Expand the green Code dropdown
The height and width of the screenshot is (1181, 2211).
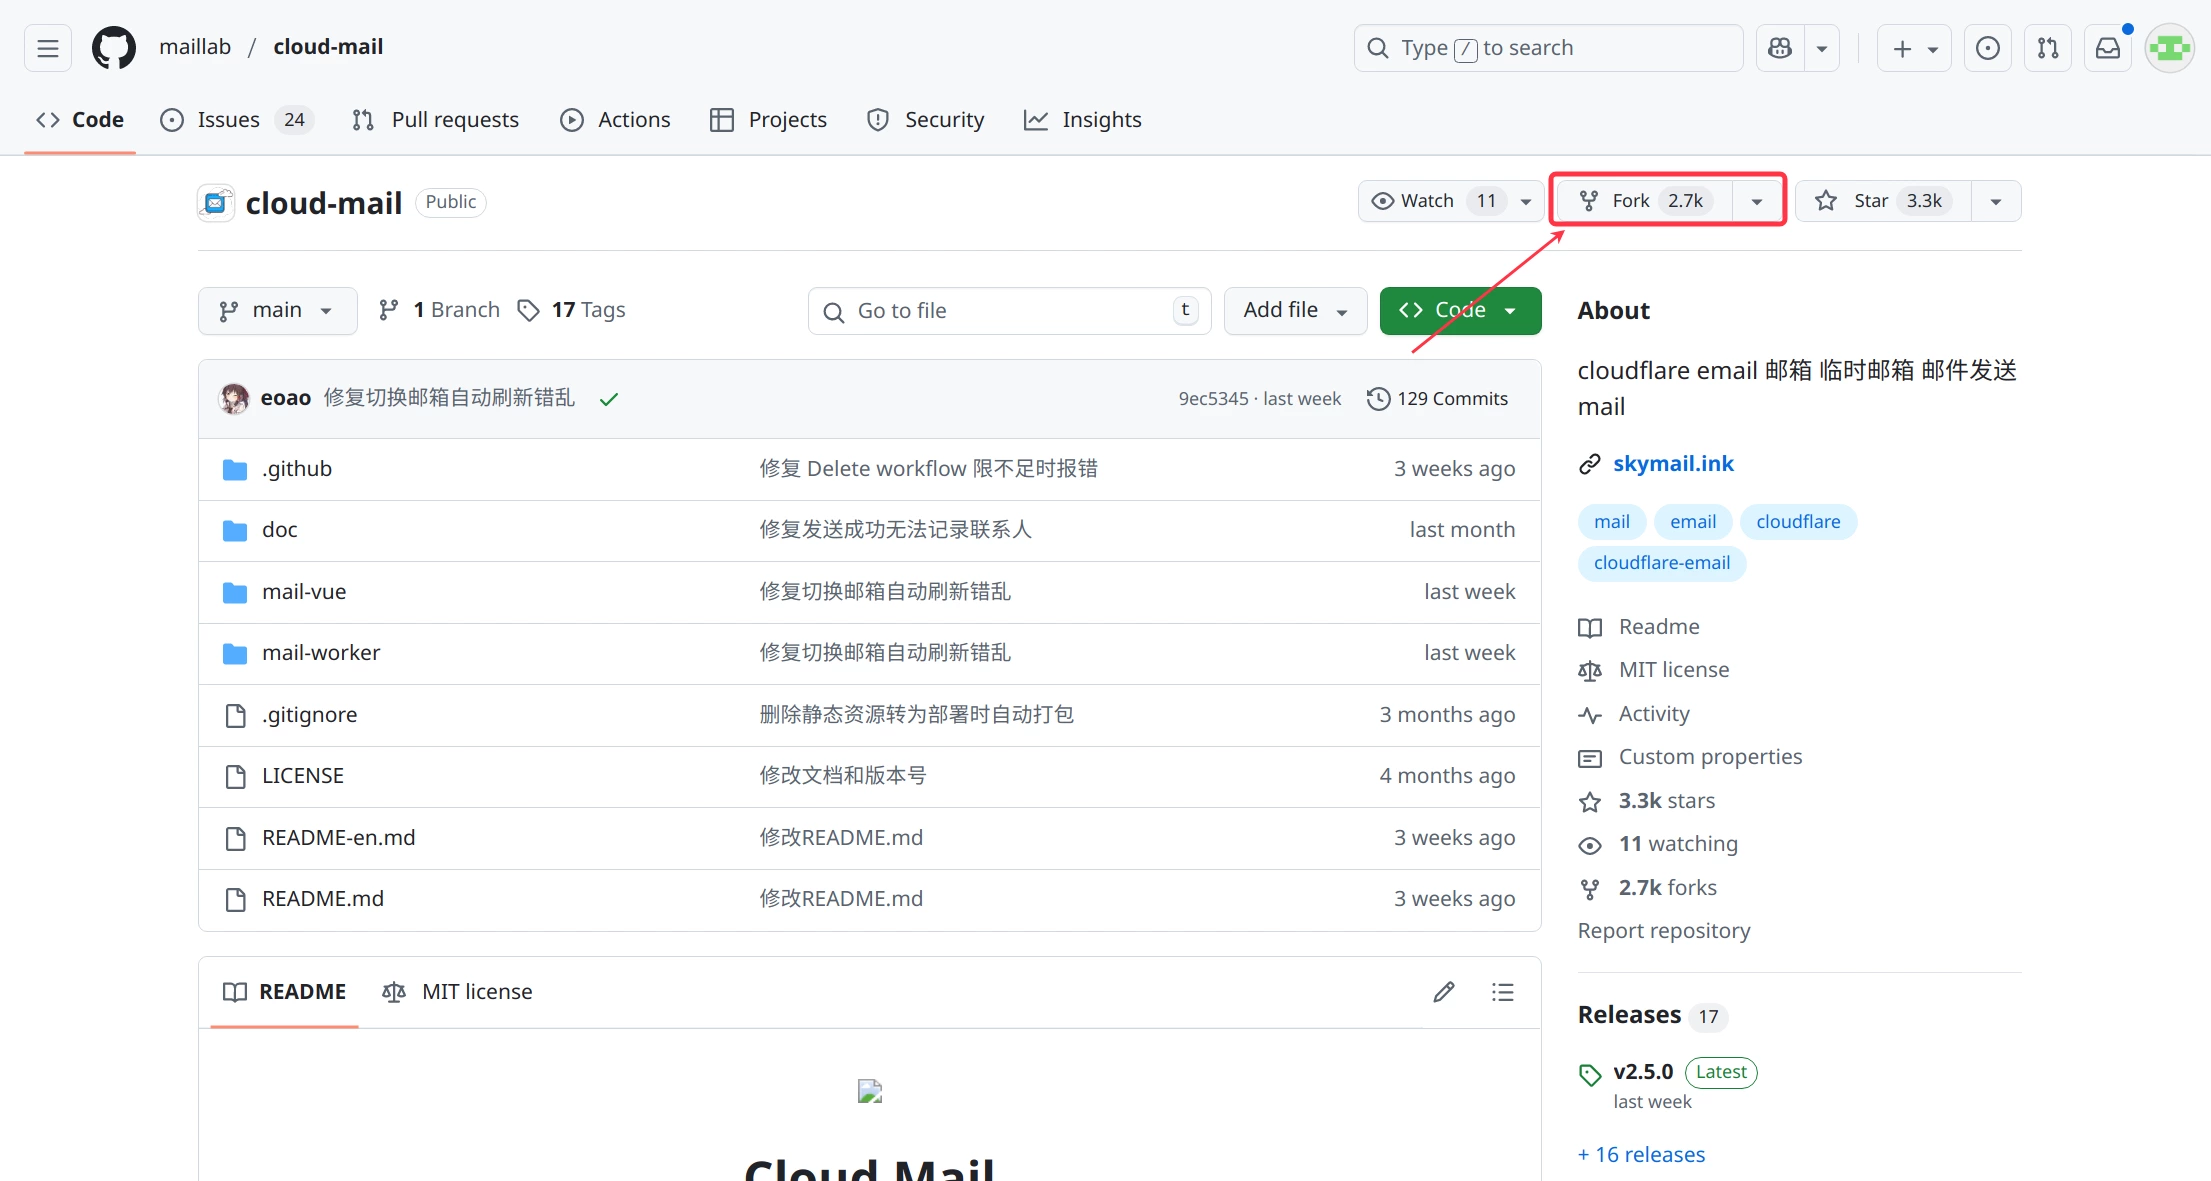click(x=1459, y=311)
